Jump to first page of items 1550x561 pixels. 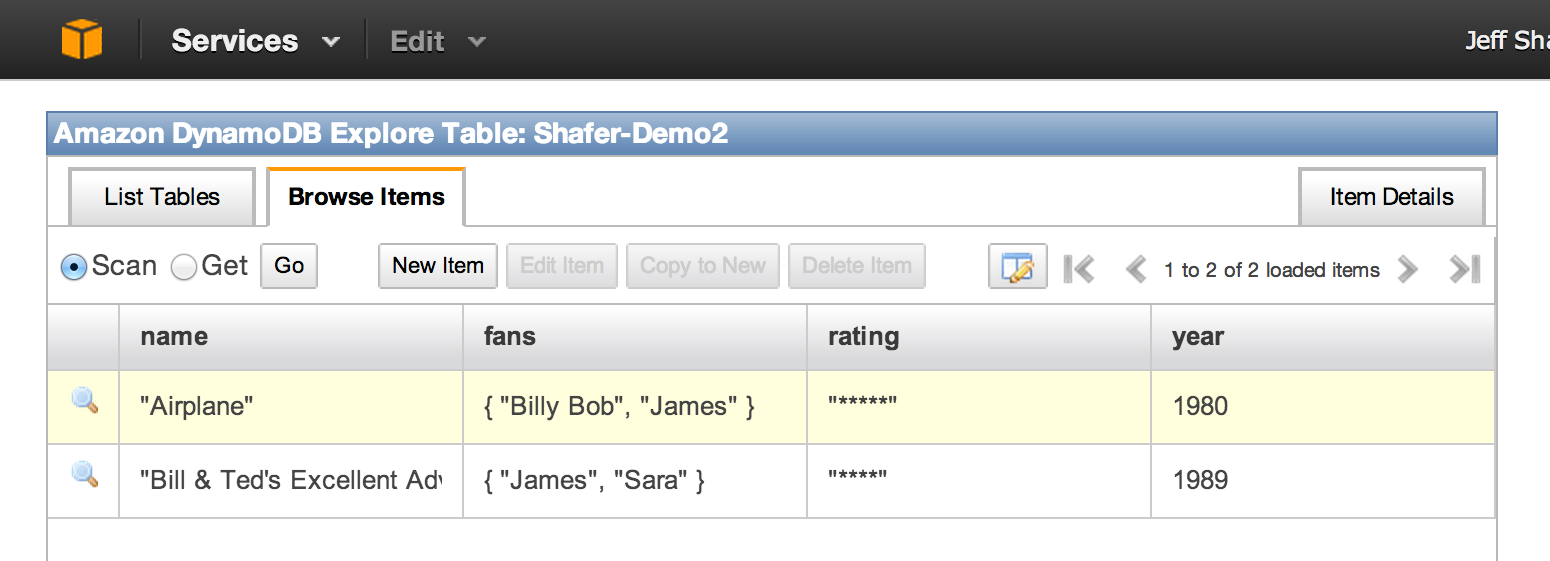pos(1080,268)
